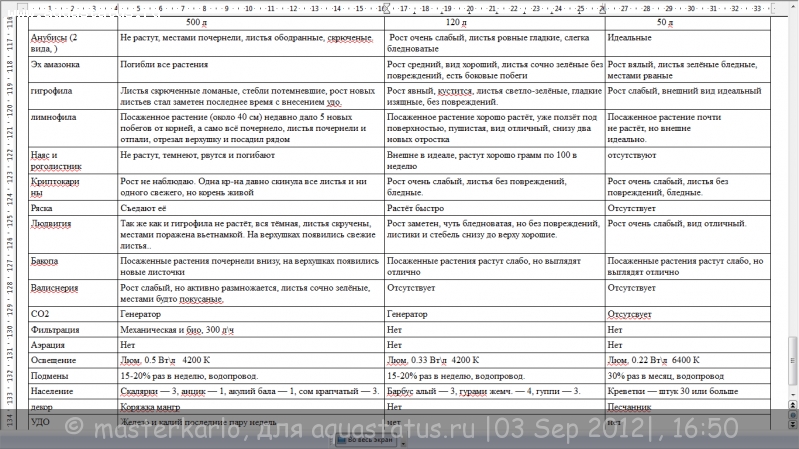Click Нет in Фильтрация row, 120 л column
799x449 pixels.
[x=394, y=330]
